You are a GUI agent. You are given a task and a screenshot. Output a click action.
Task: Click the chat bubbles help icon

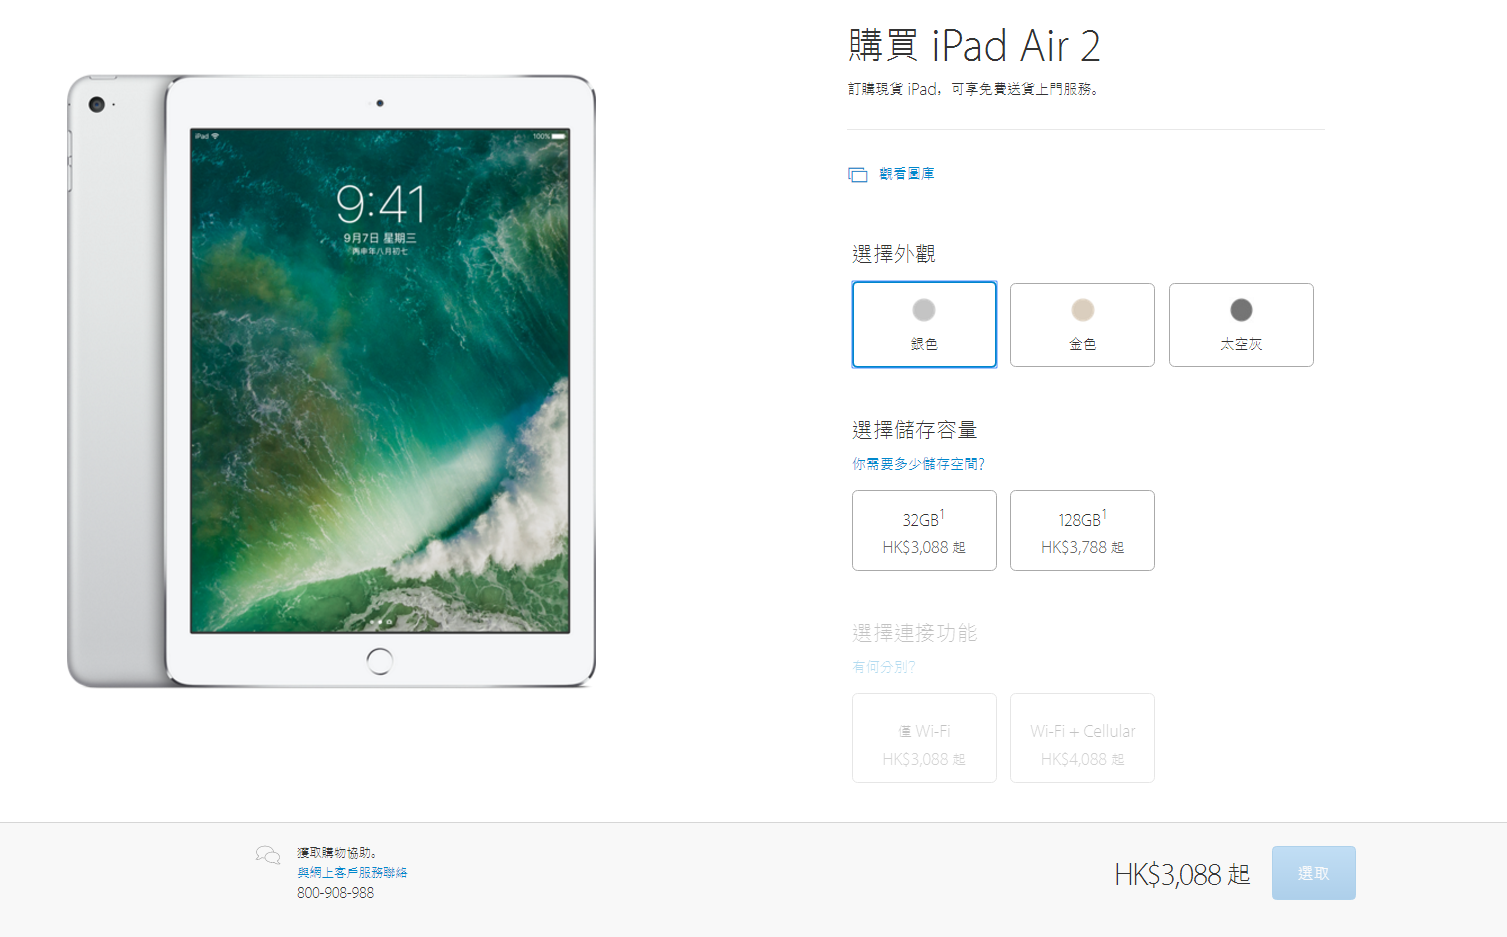tap(268, 855)
